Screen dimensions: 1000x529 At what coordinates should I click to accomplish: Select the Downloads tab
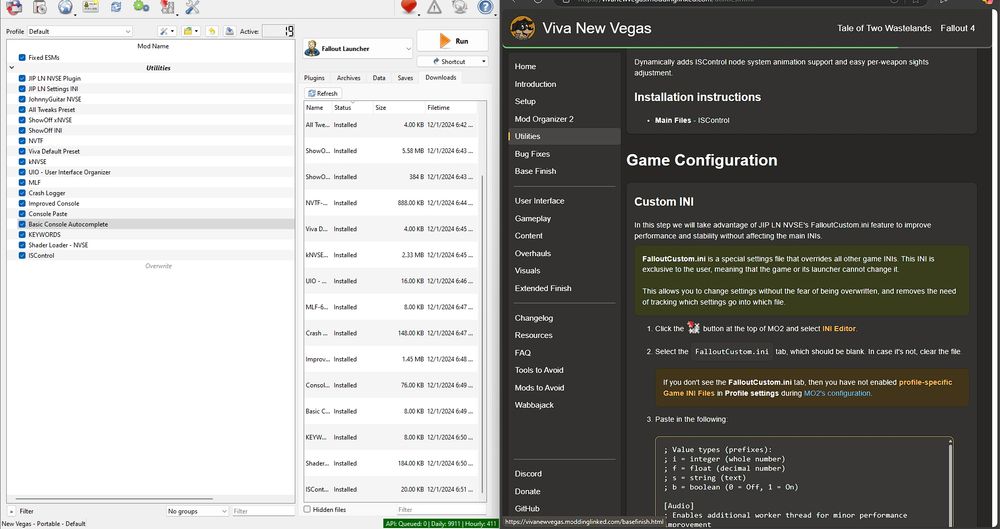(x=441, y=77)
